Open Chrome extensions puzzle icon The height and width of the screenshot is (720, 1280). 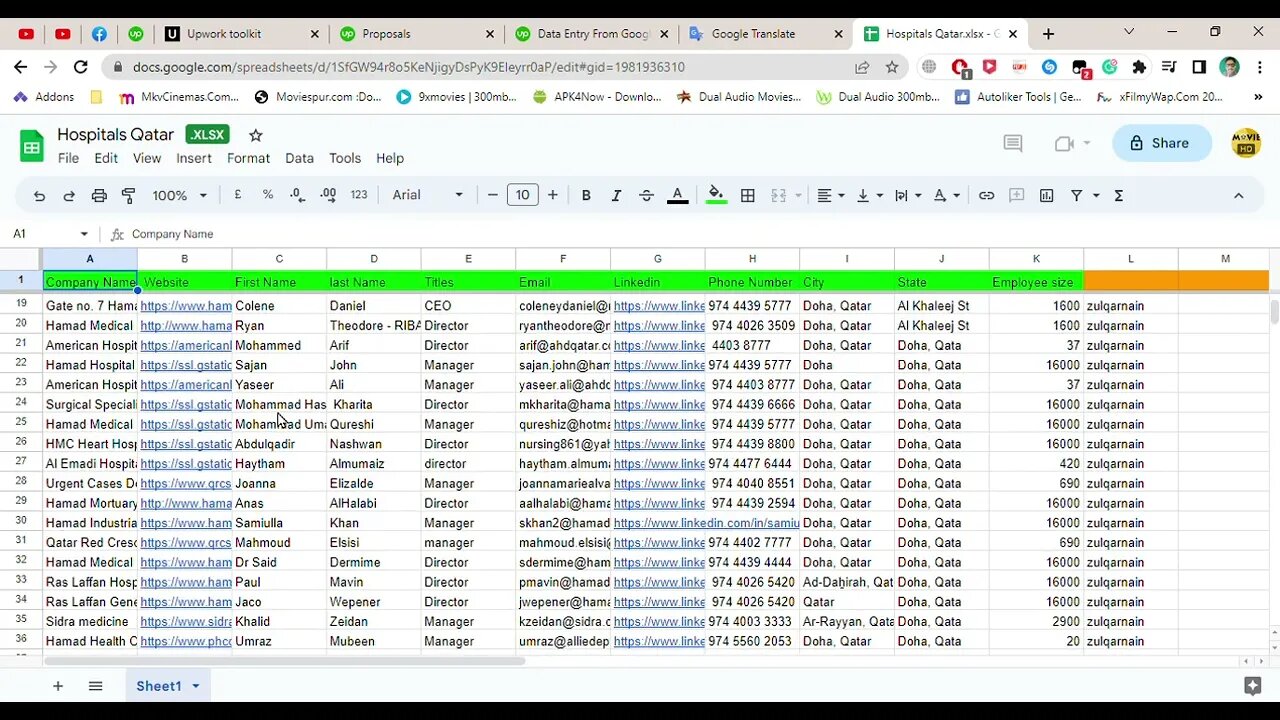click(x=1139, y=67)
